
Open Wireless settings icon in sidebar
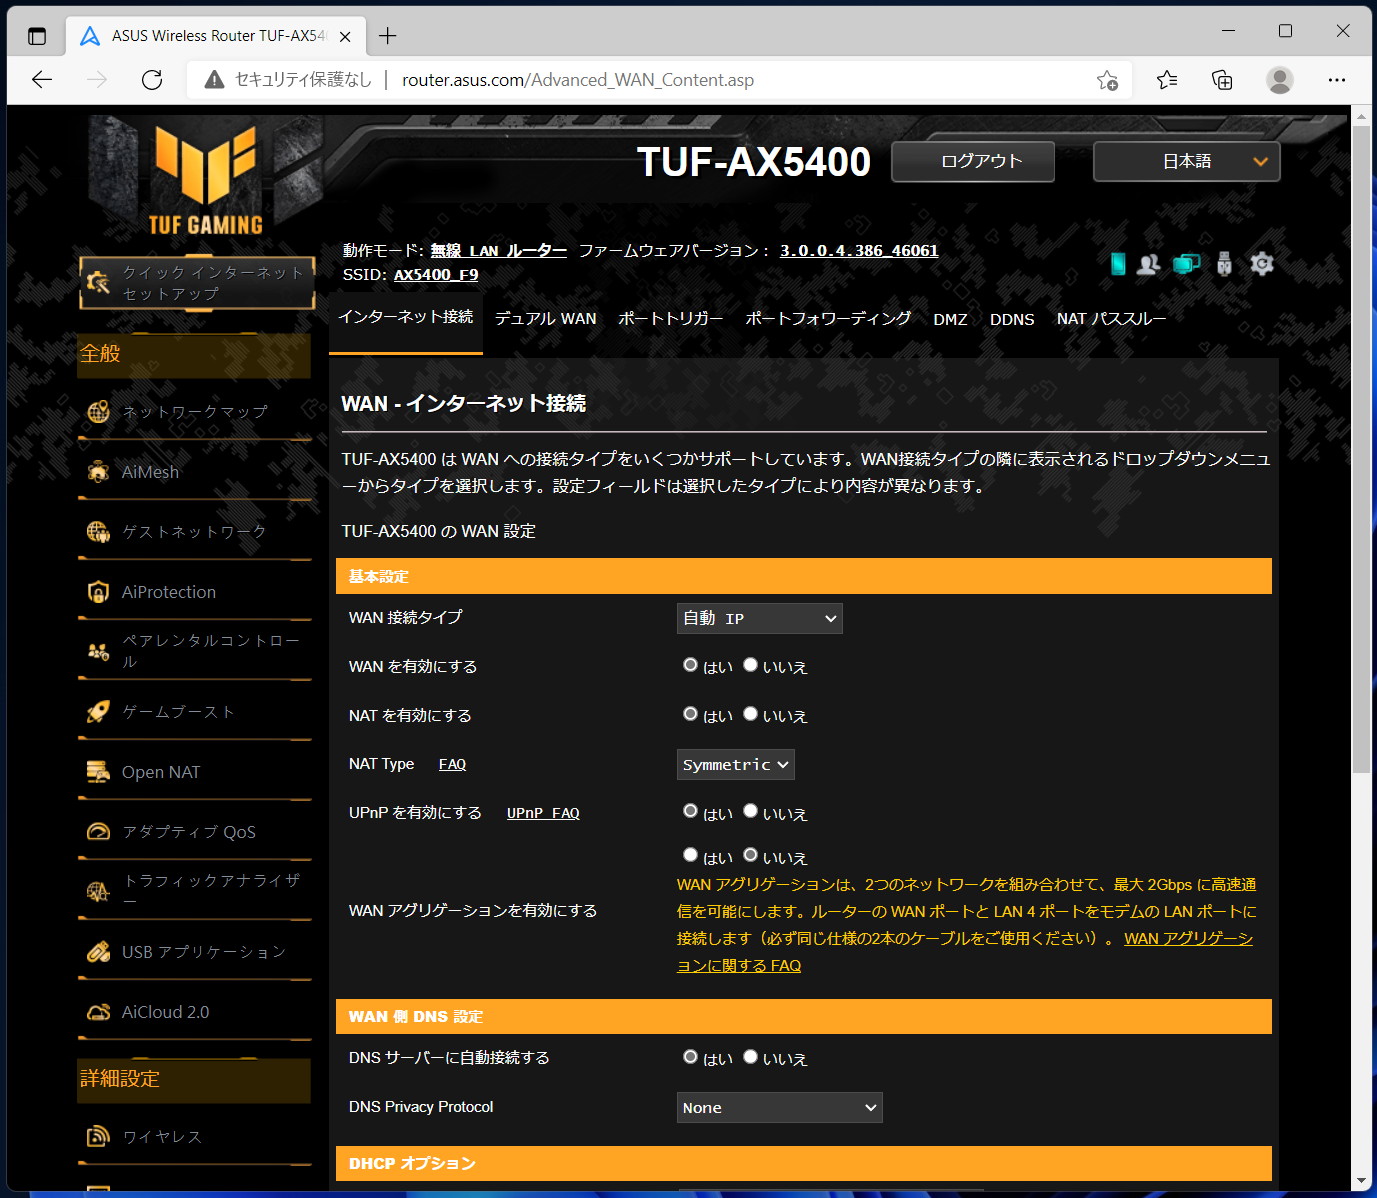(x=98, y=1137)
